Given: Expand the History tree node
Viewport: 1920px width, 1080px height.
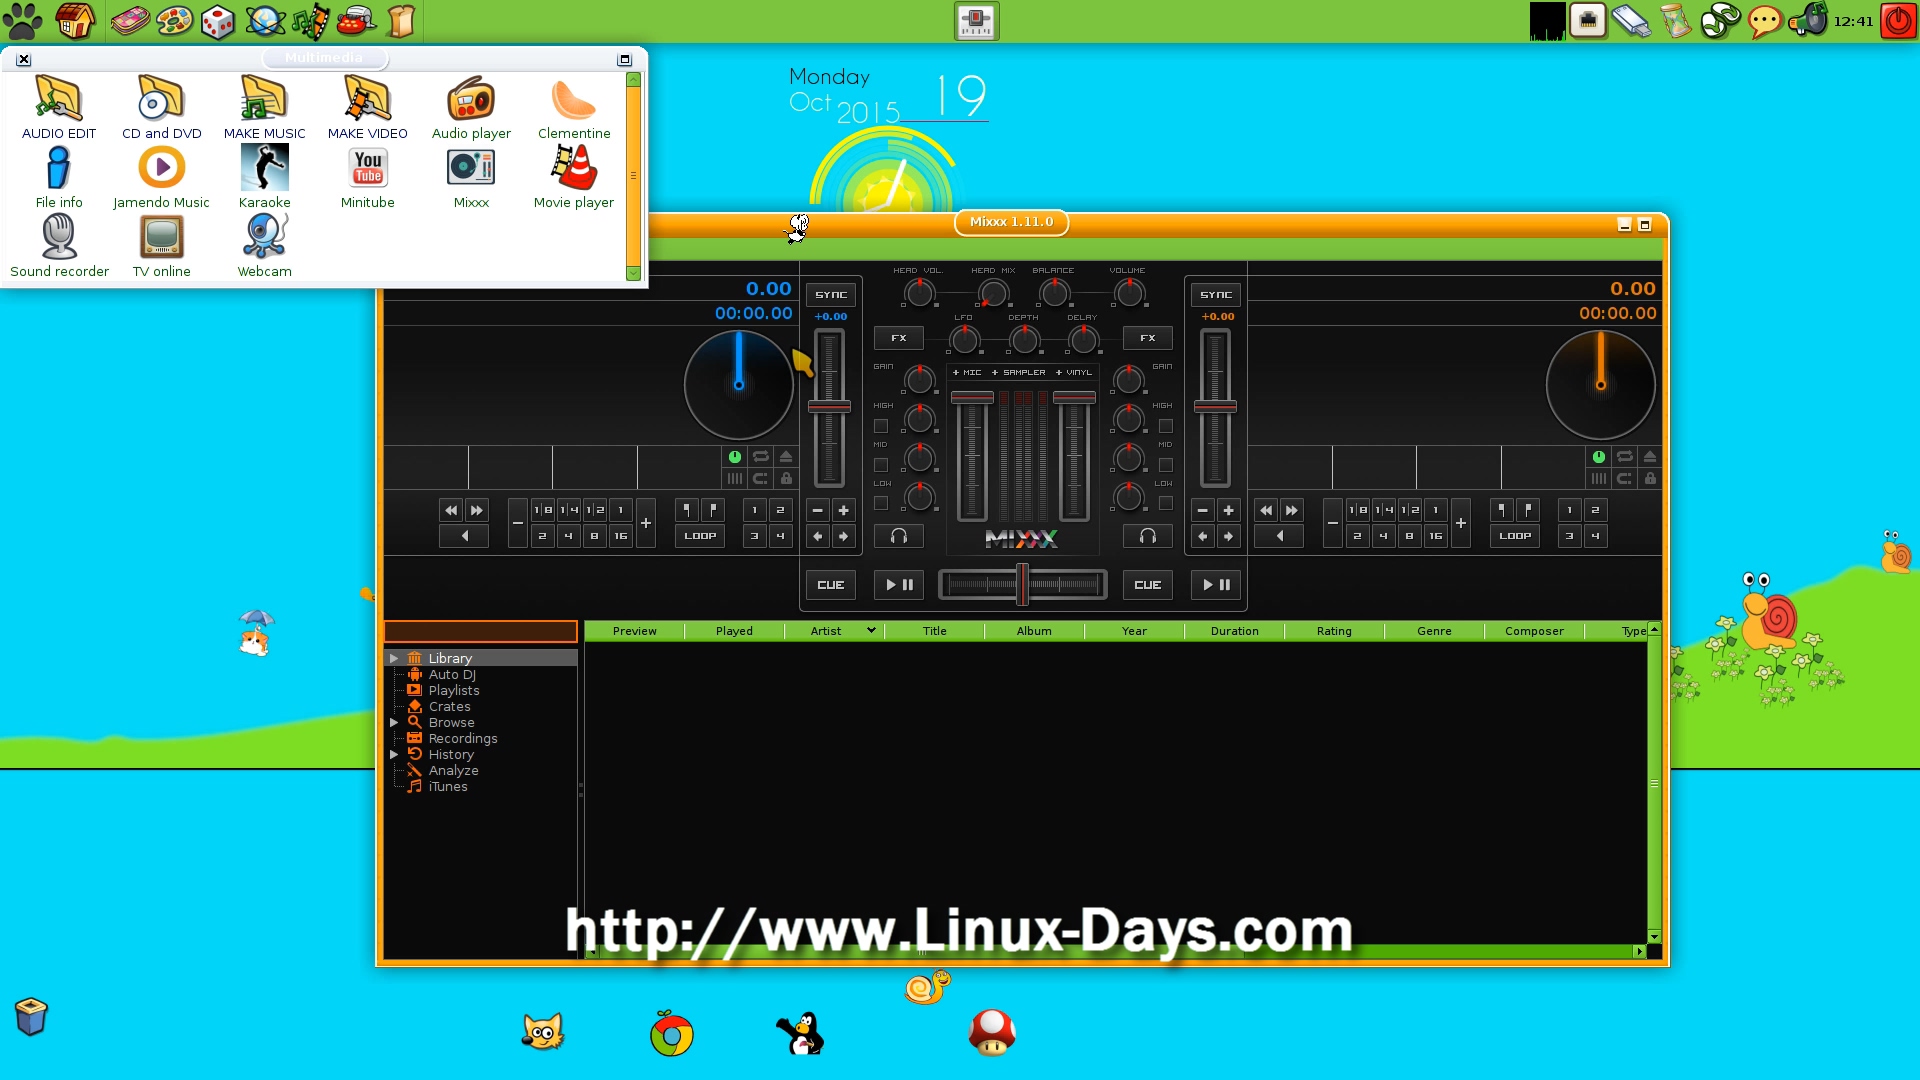Looking at the screenshot, I should pos(394,754).
